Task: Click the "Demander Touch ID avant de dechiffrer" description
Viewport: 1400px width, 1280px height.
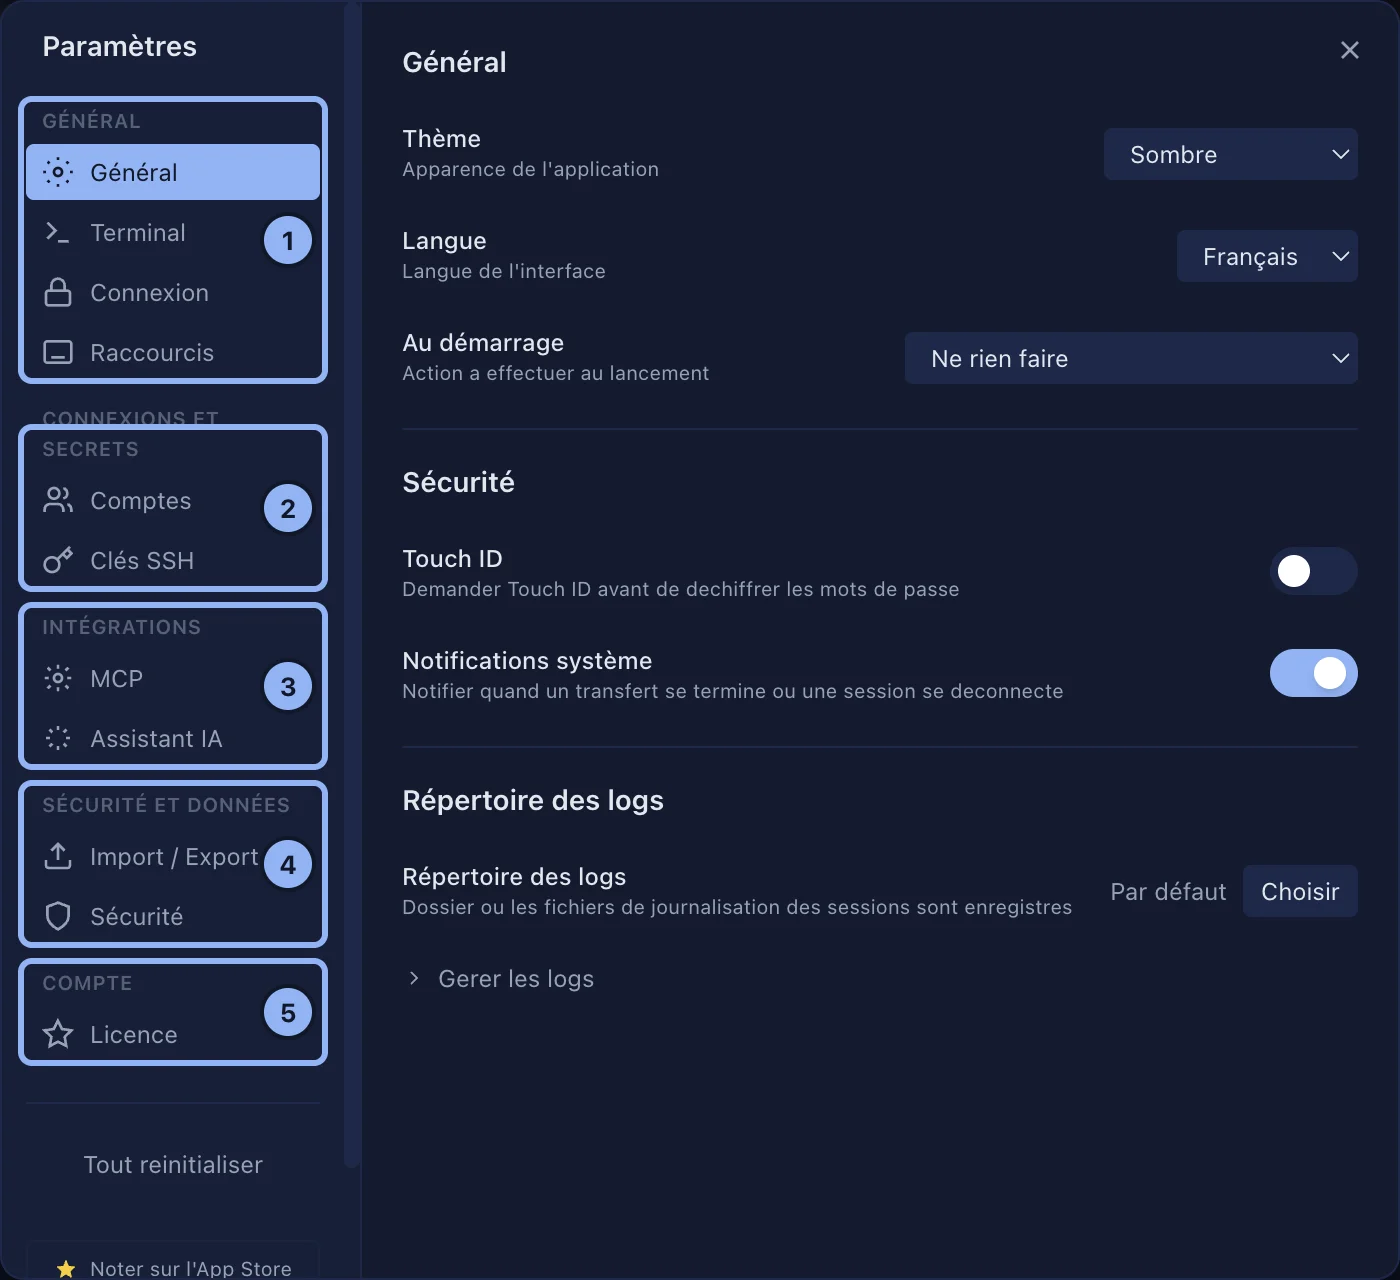Action: (x=680, y=589)
